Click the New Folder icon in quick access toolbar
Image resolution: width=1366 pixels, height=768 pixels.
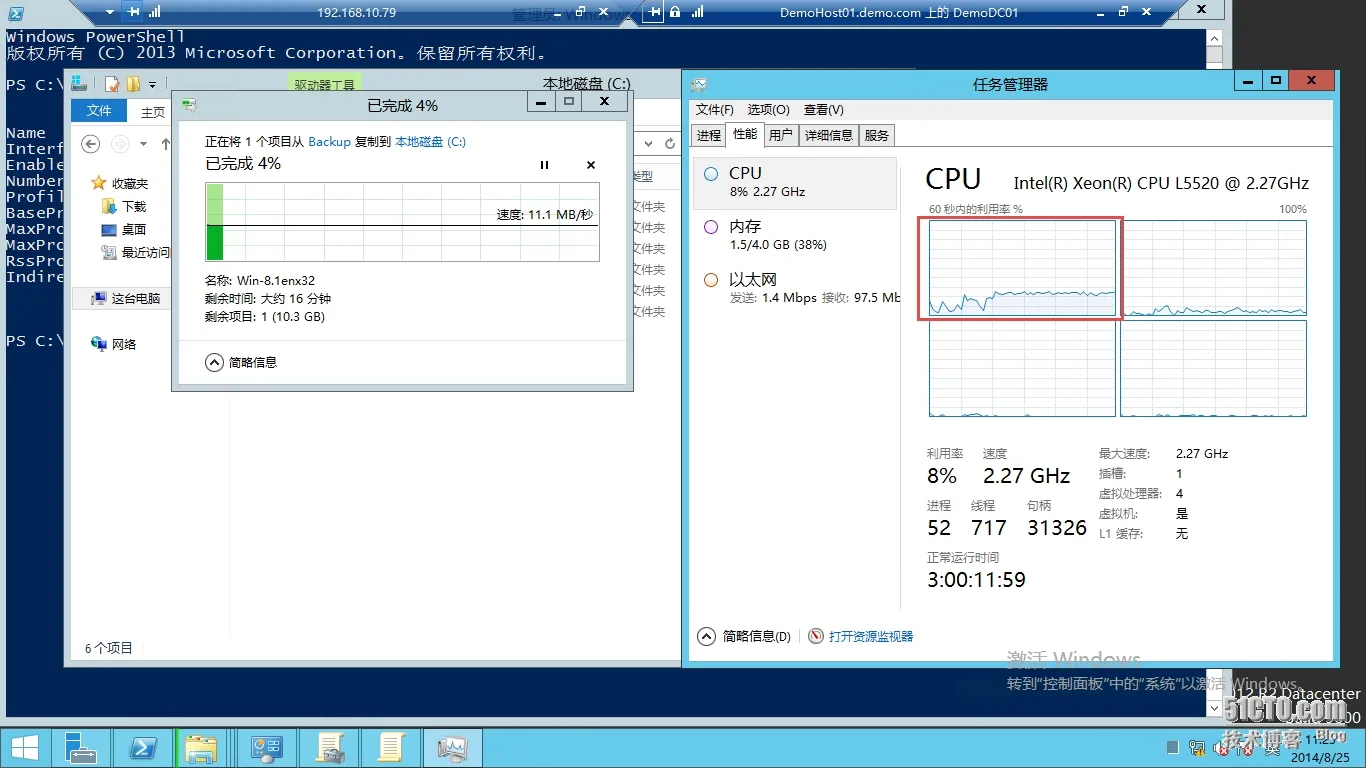coord(133,84)
